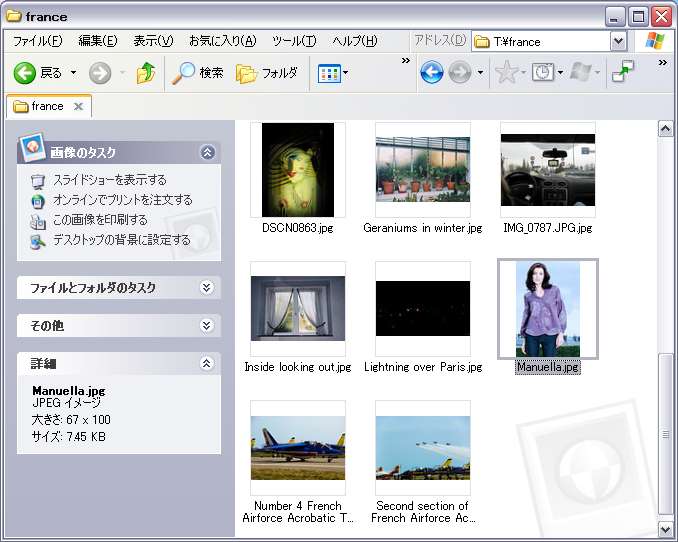Open the 表示(V) menu

(x=153, y=41)
